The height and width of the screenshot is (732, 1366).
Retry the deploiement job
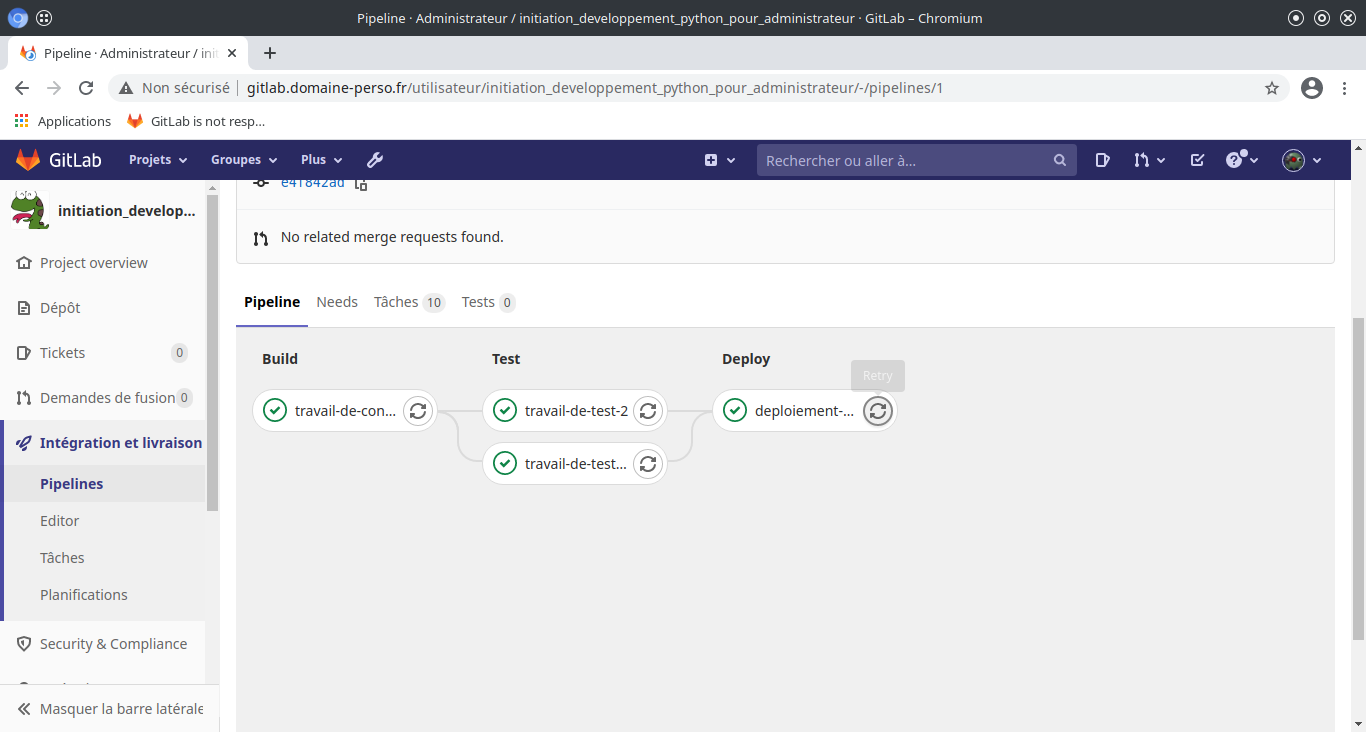[x=877, y=411]
